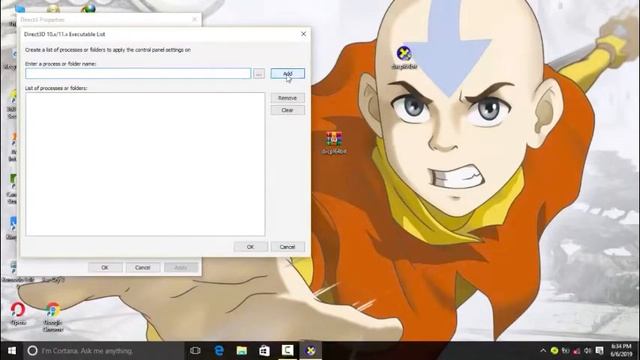This screenshot has width=640, height=360.
Task: Show hidden system tray icons
Action: (543, 351)
